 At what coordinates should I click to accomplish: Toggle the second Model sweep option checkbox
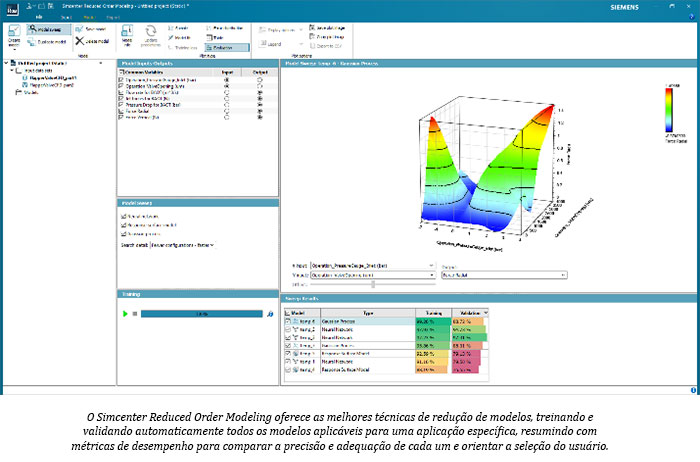[x=124, y=225]
